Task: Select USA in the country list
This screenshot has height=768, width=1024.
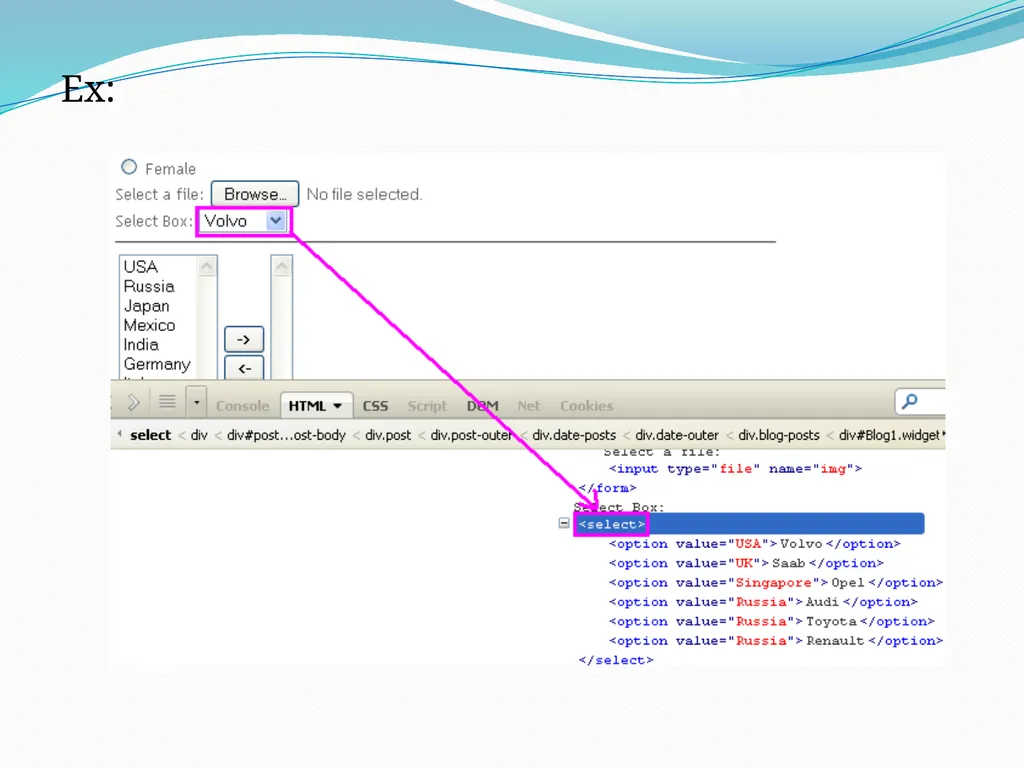Action: point(140,266)
